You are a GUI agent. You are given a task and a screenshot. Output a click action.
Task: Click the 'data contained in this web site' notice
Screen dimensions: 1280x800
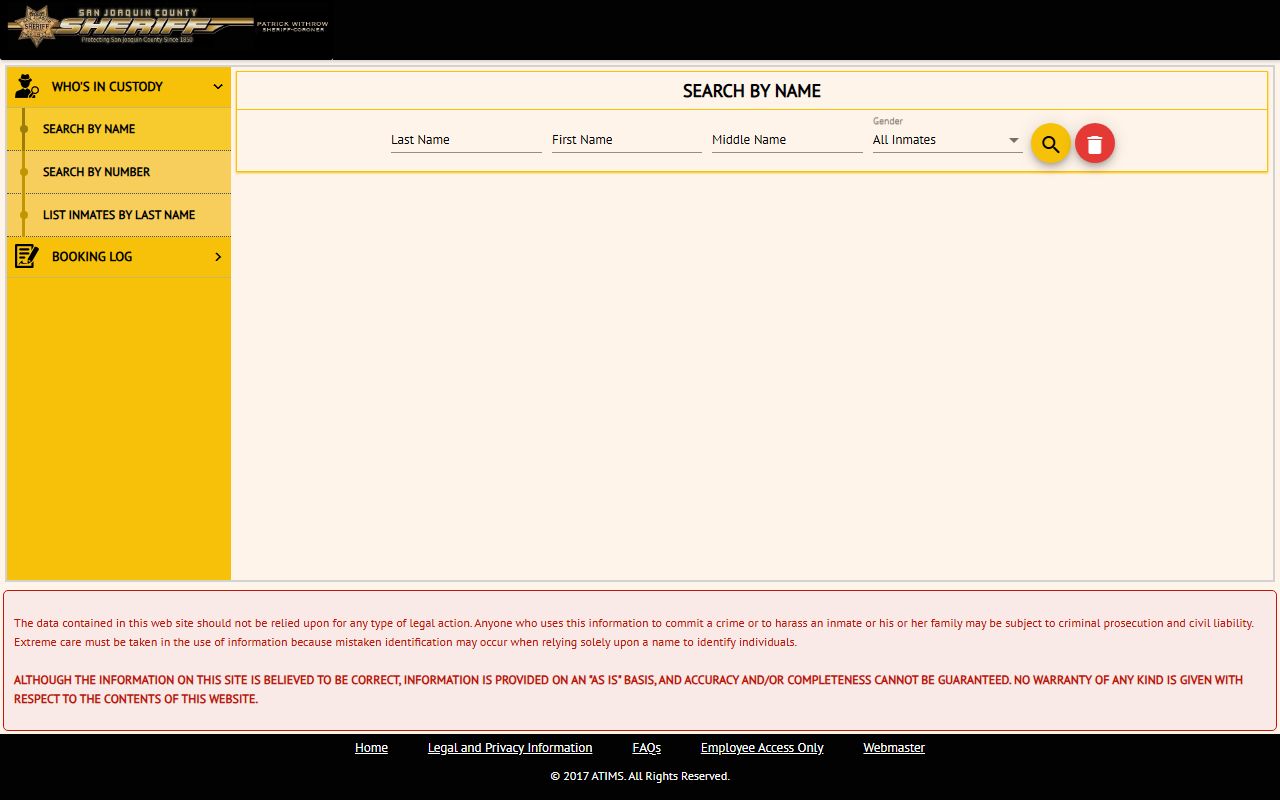pyautogui.click(x=634, y=632)
